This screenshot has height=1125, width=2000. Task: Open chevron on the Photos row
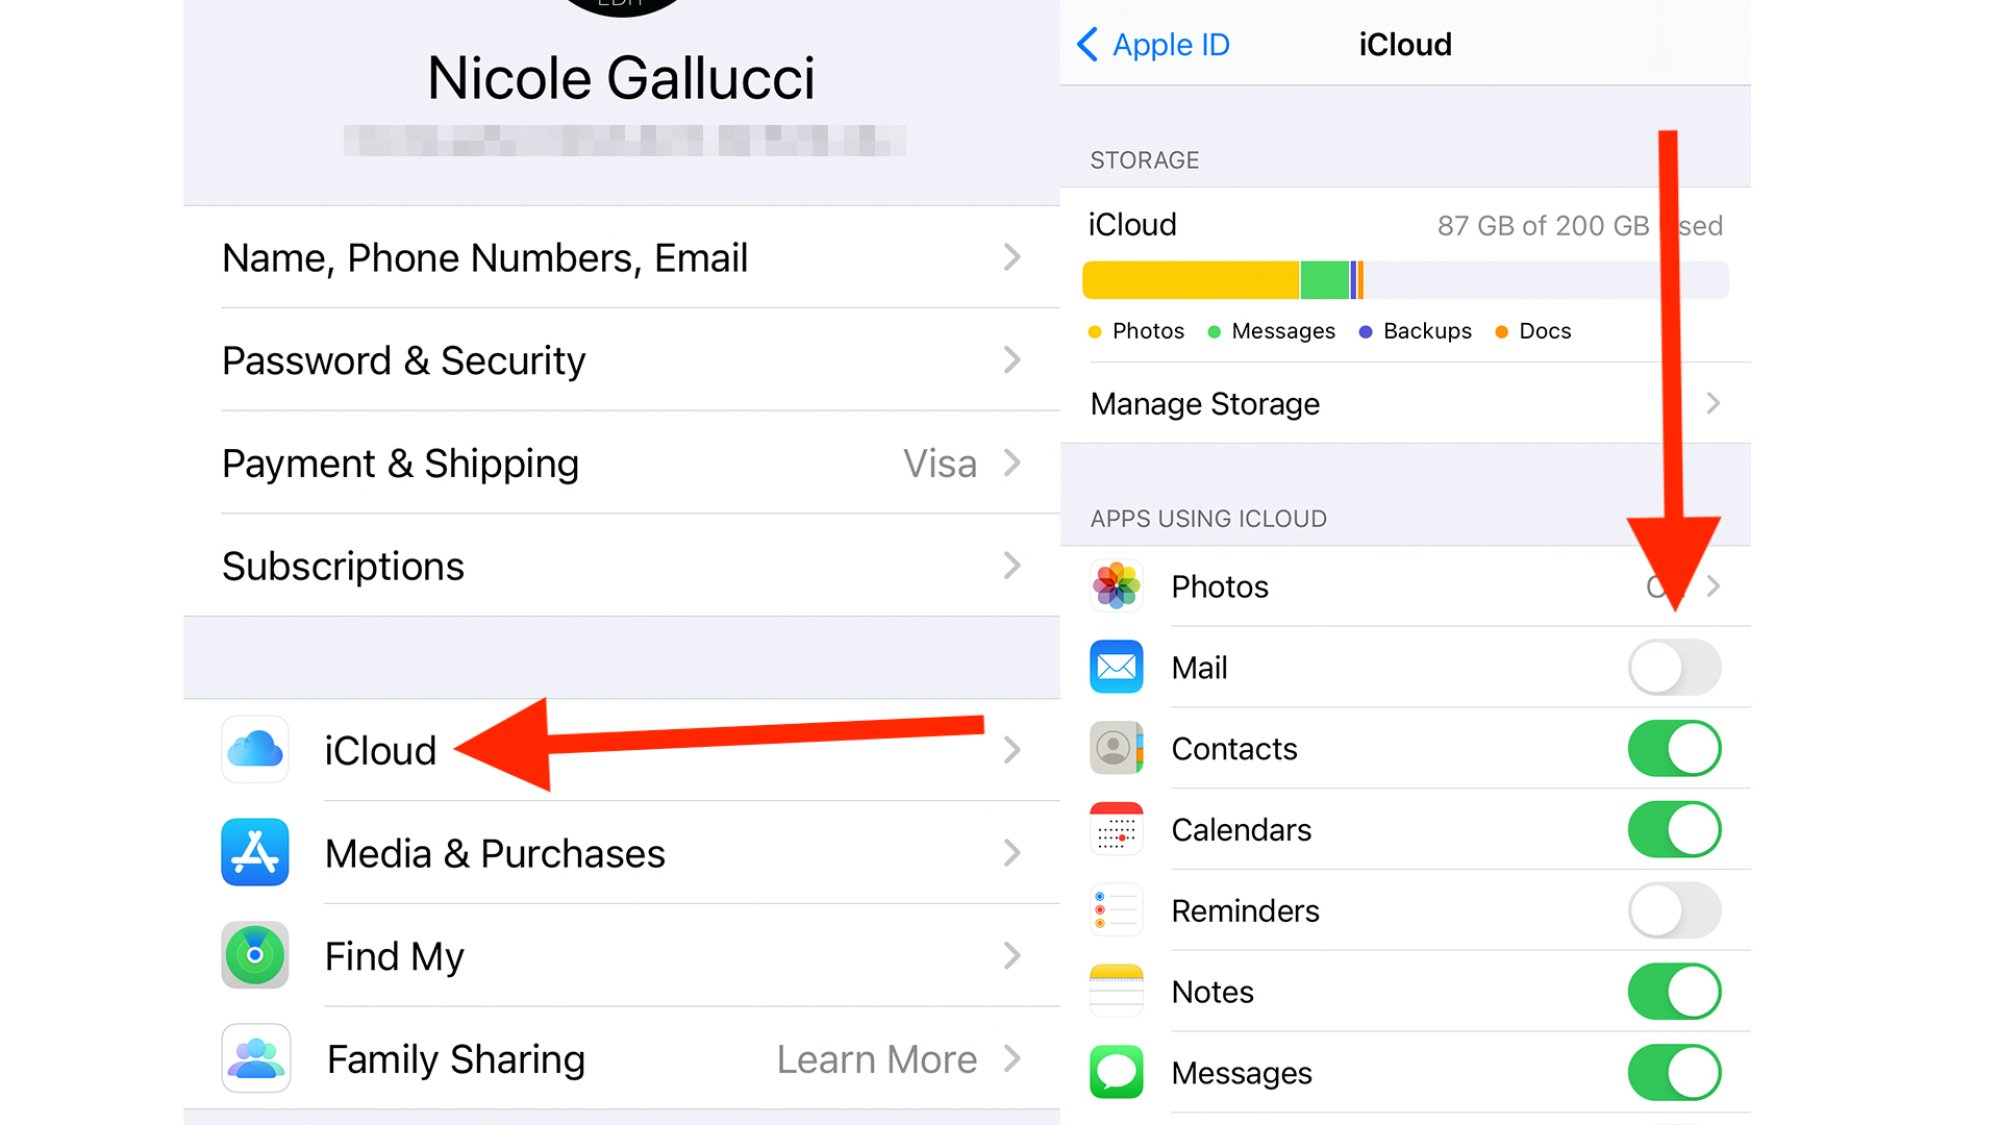pyautogui.click(x=1713, y=586)
